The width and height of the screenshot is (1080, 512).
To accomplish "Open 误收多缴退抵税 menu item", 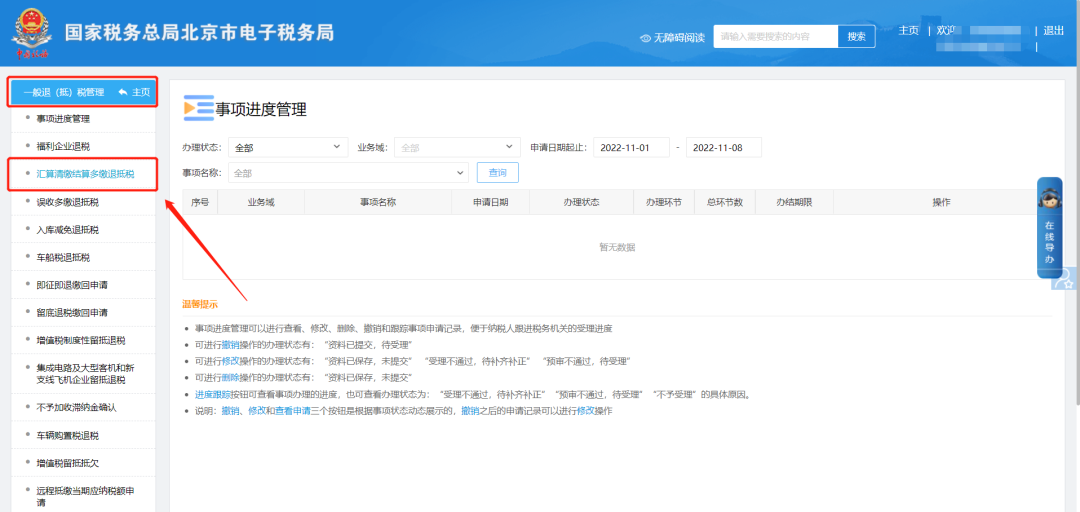I will click(68, 202).
